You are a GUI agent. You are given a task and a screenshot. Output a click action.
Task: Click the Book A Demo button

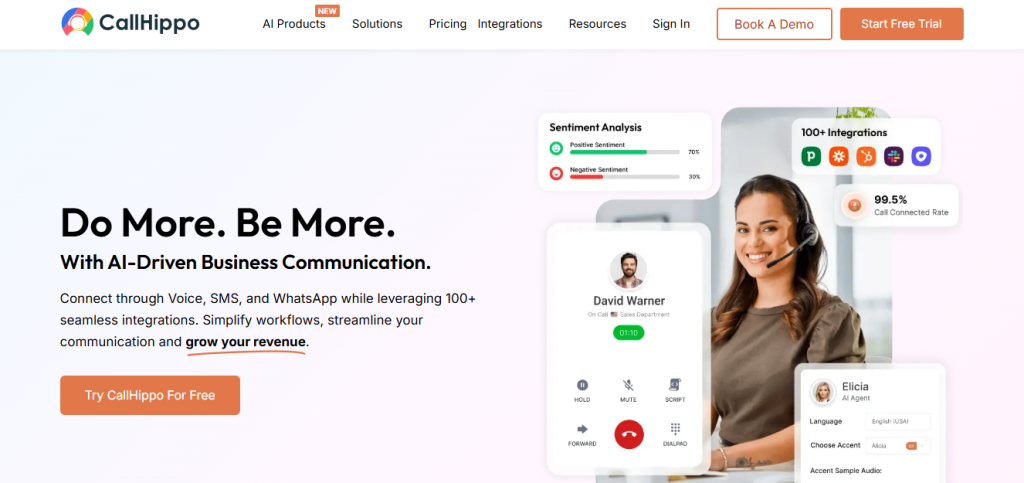point(774,24)
